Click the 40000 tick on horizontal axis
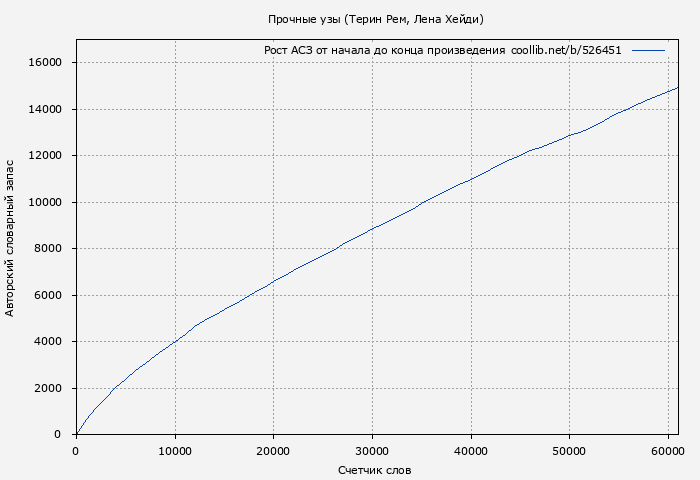Image resolution: width=700 pixels, height=480 pixels. (x=470, y=451)
